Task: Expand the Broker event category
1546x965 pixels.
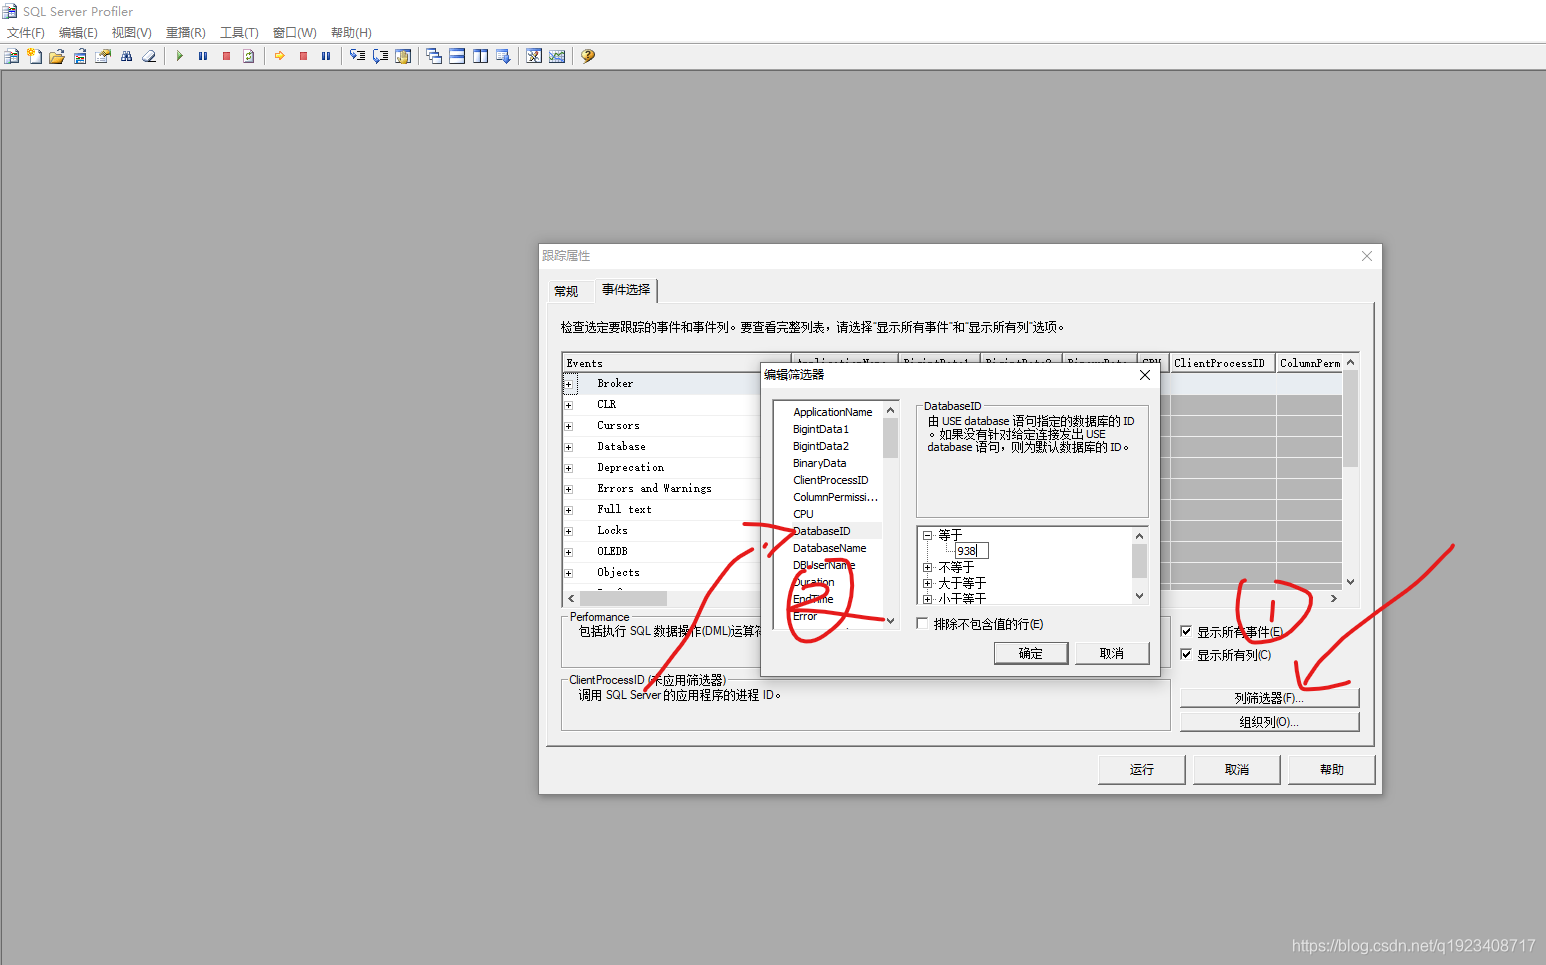Action: pyautogui.click(x=569, y=384)
